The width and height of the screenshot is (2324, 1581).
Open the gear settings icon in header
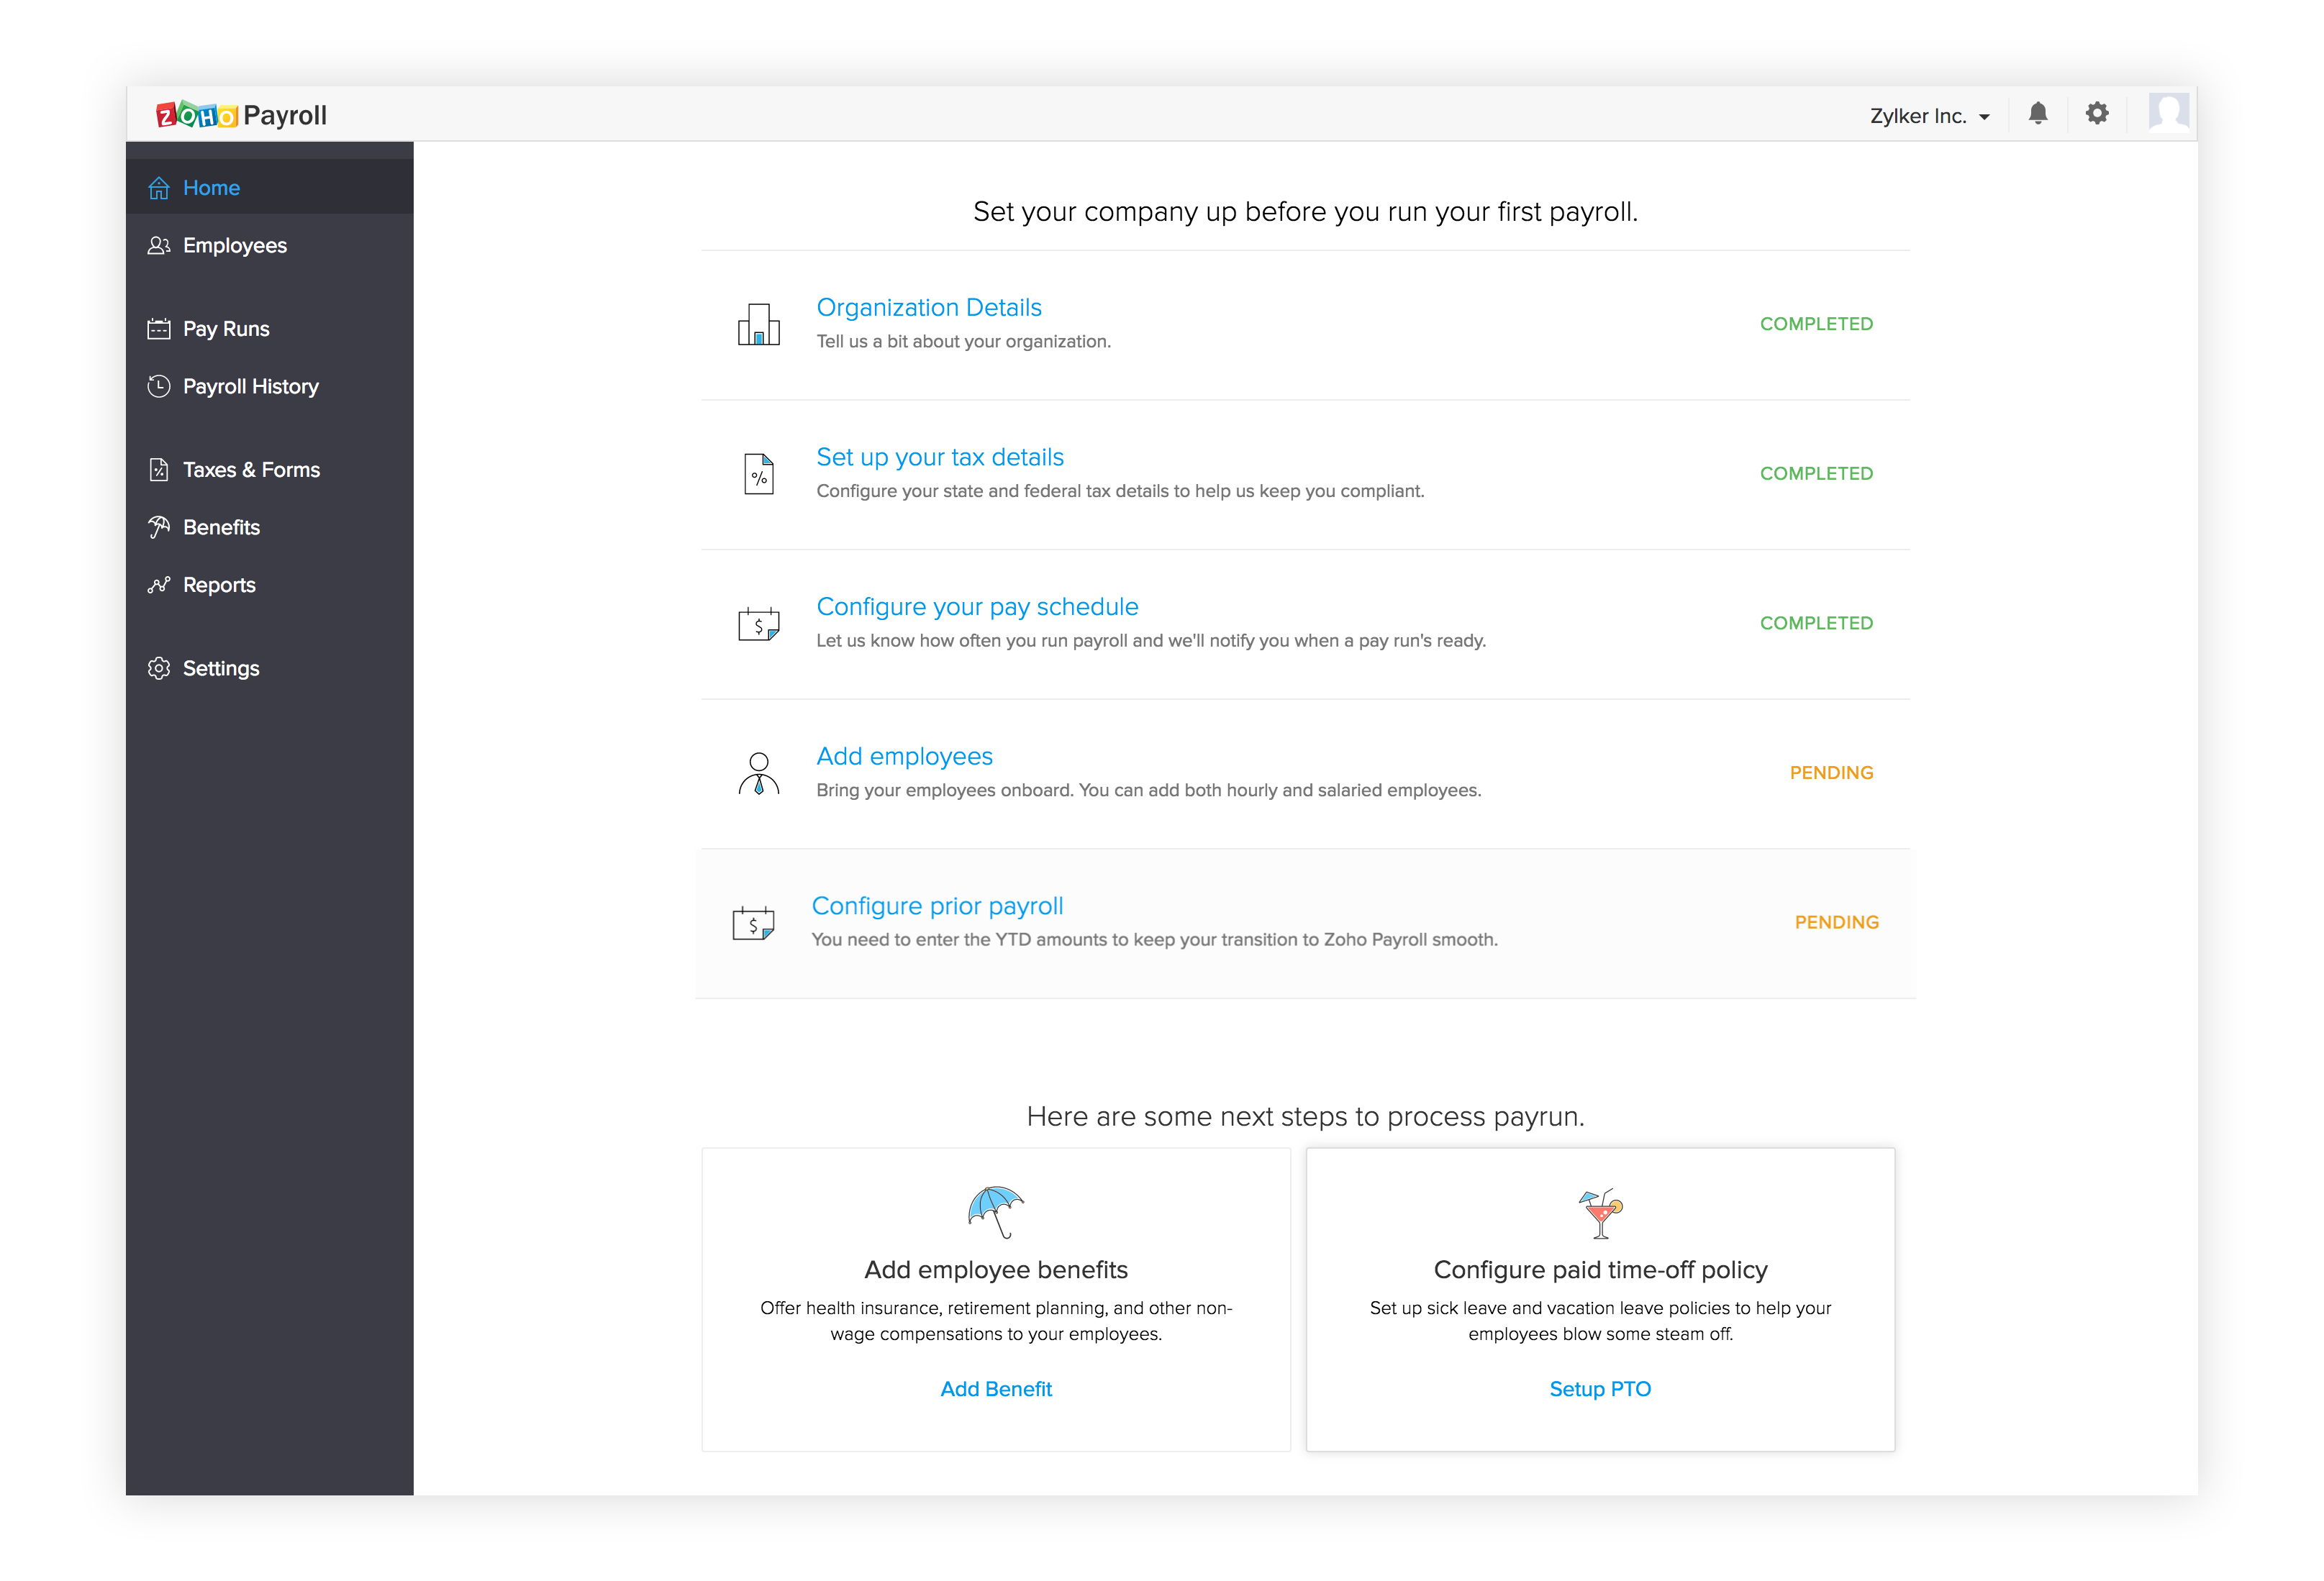click(x=2096, y=114)
